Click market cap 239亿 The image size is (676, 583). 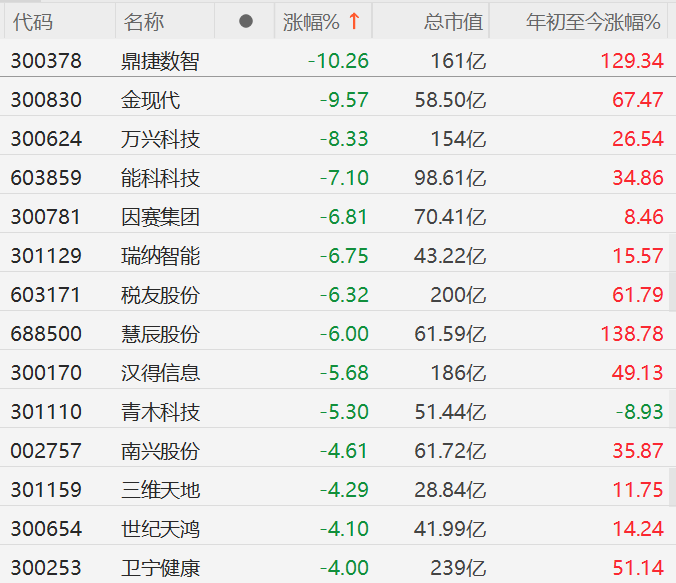point(458,568)
